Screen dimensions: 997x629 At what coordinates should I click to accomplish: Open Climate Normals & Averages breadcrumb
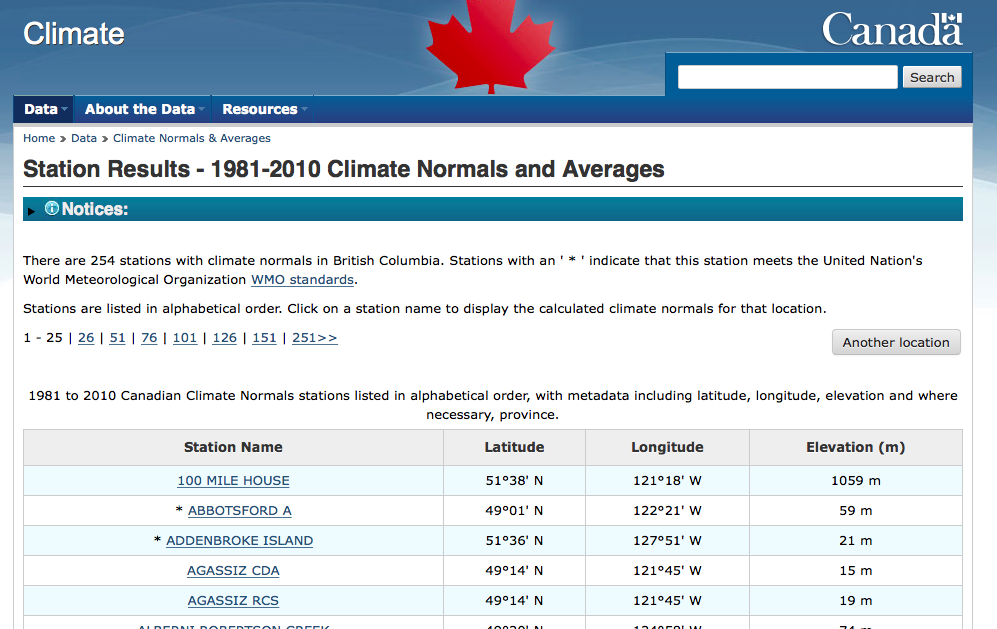click(192, 138)
